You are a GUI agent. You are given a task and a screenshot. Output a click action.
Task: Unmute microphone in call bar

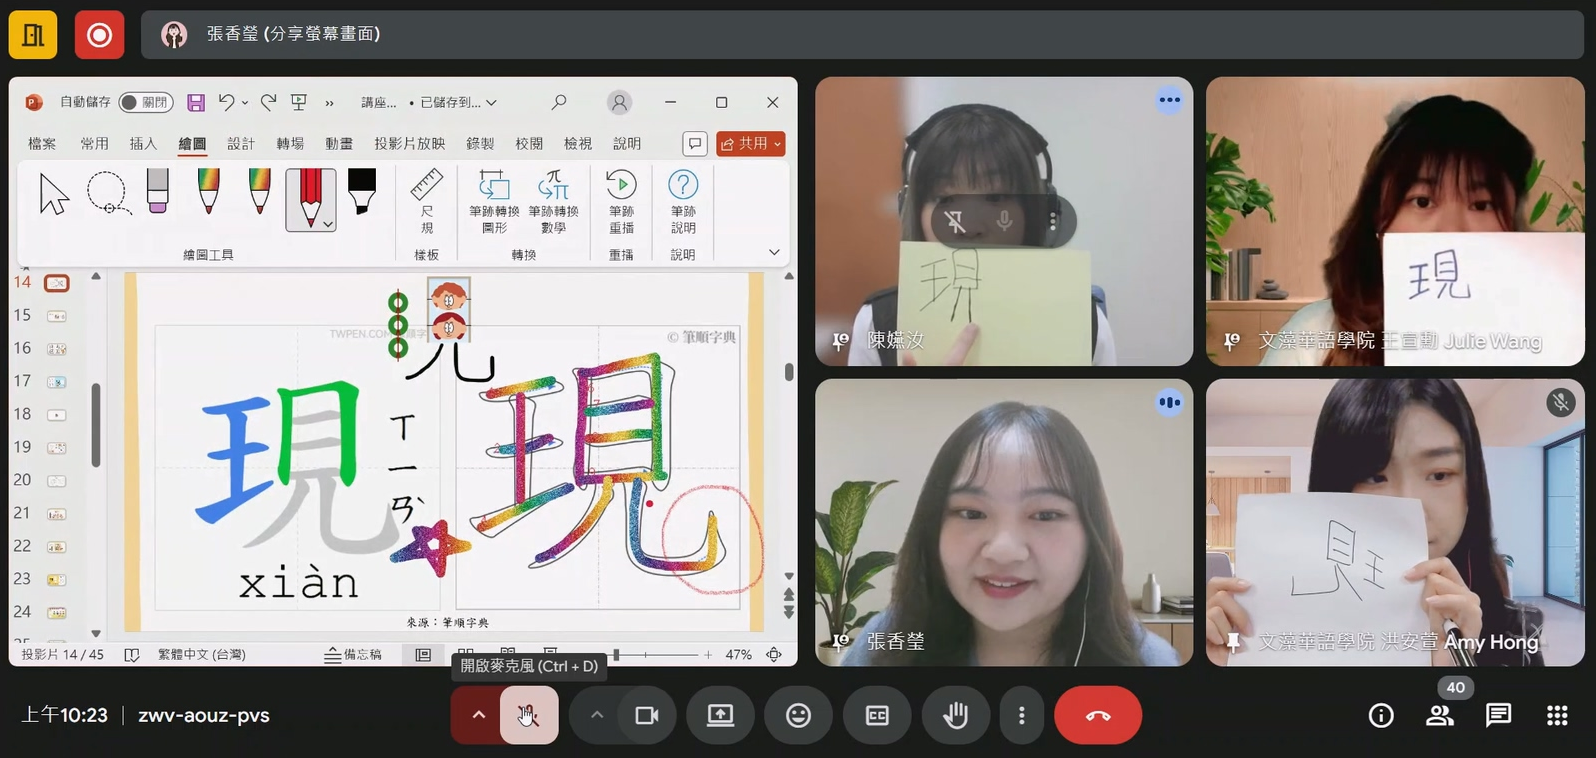(x=528, y=715)
